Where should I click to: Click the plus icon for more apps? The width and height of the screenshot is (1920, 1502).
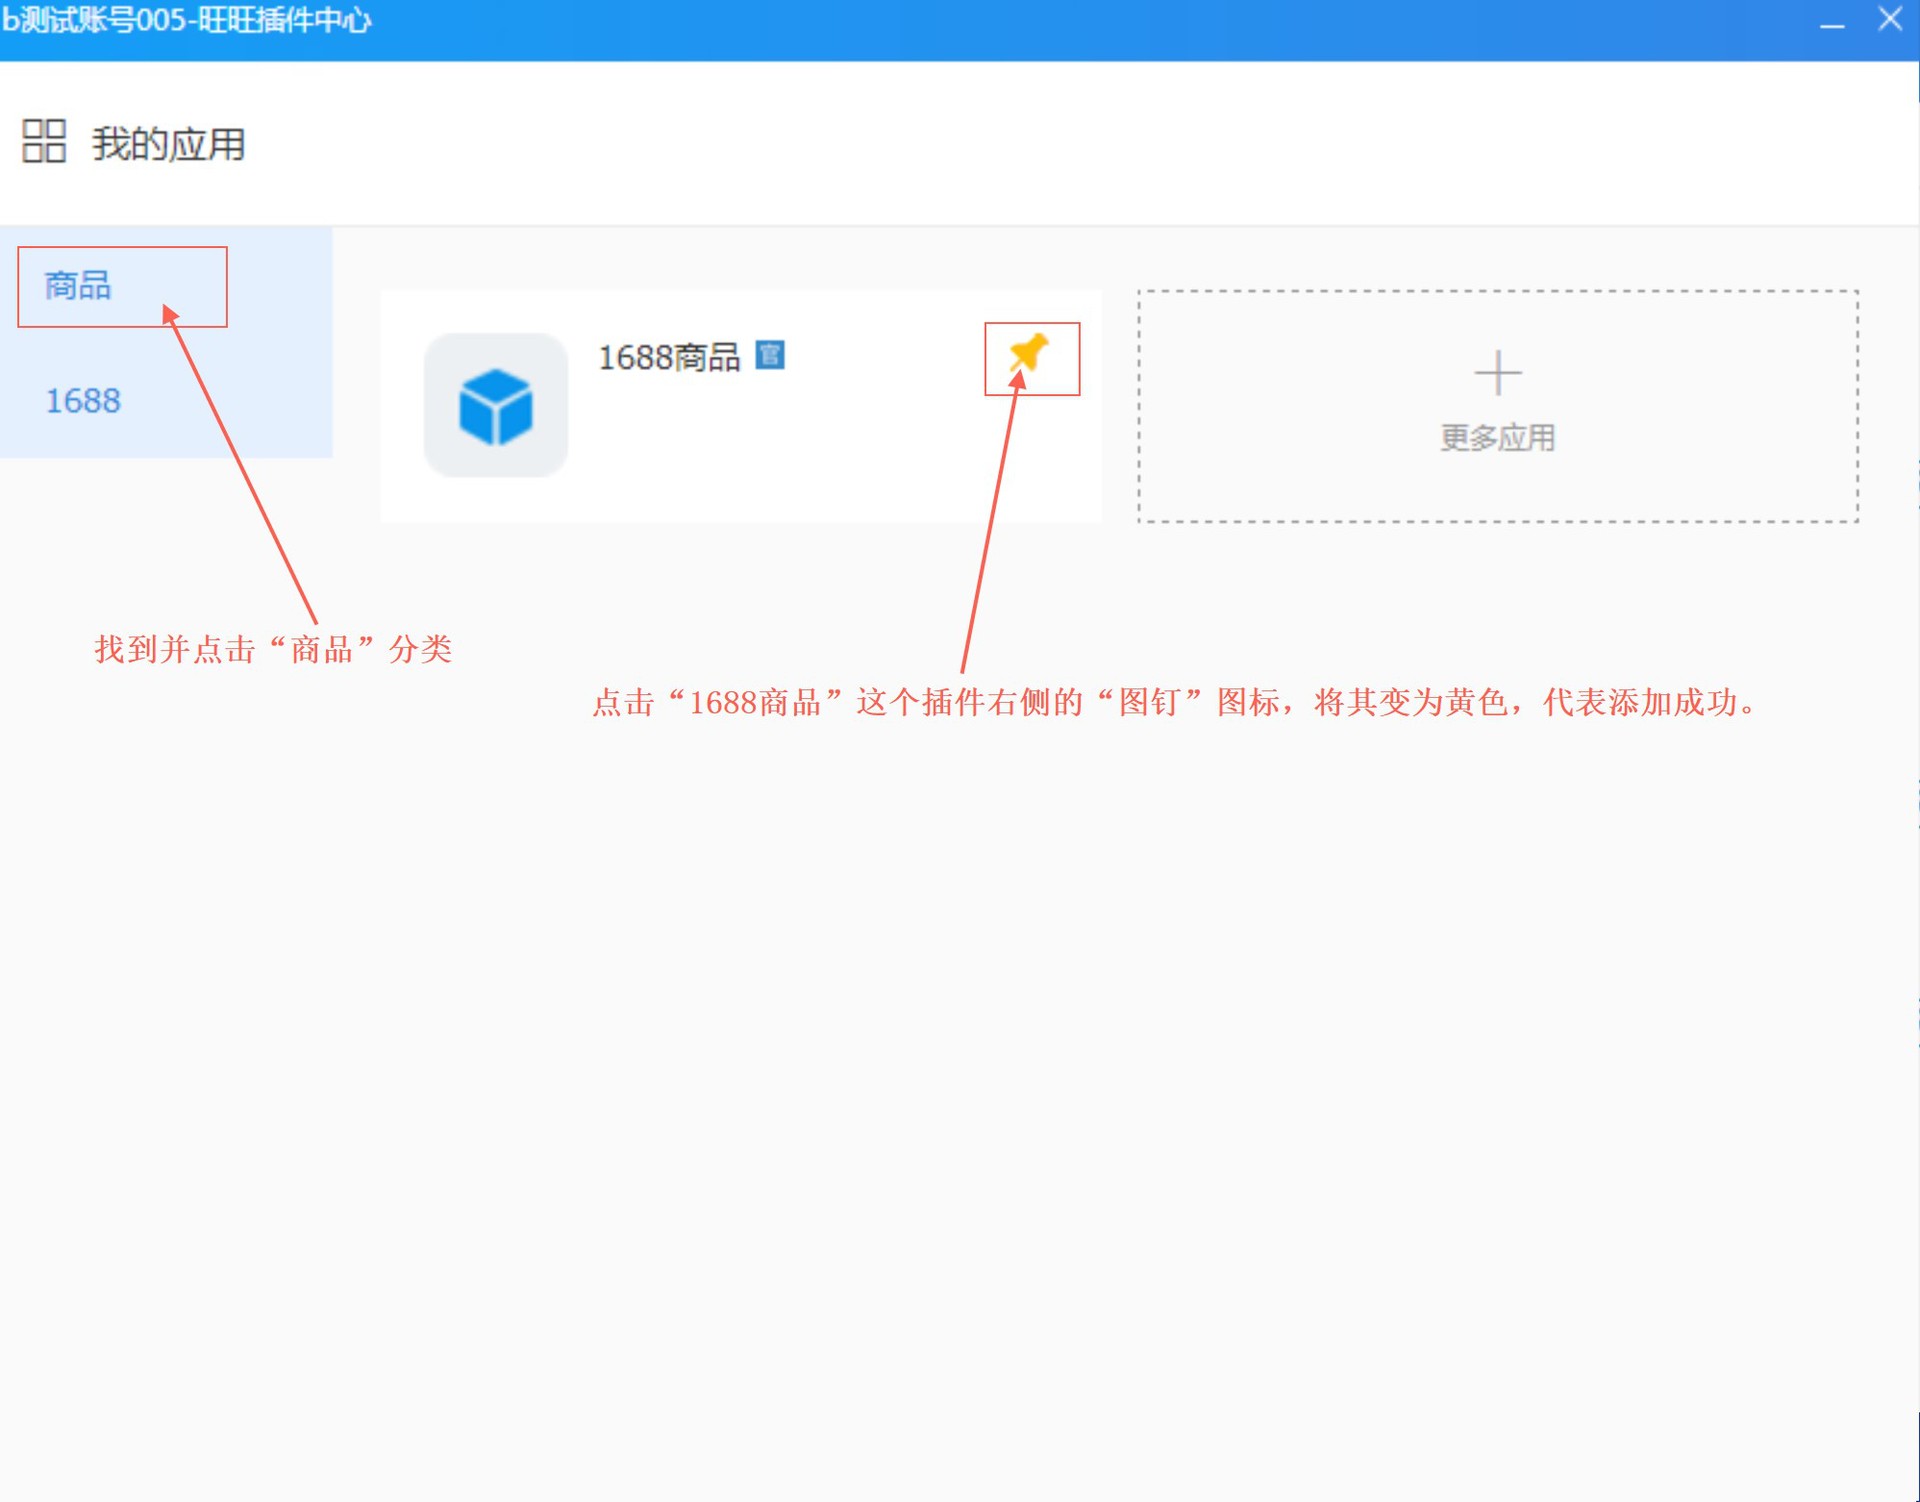tap(1497, 373)
